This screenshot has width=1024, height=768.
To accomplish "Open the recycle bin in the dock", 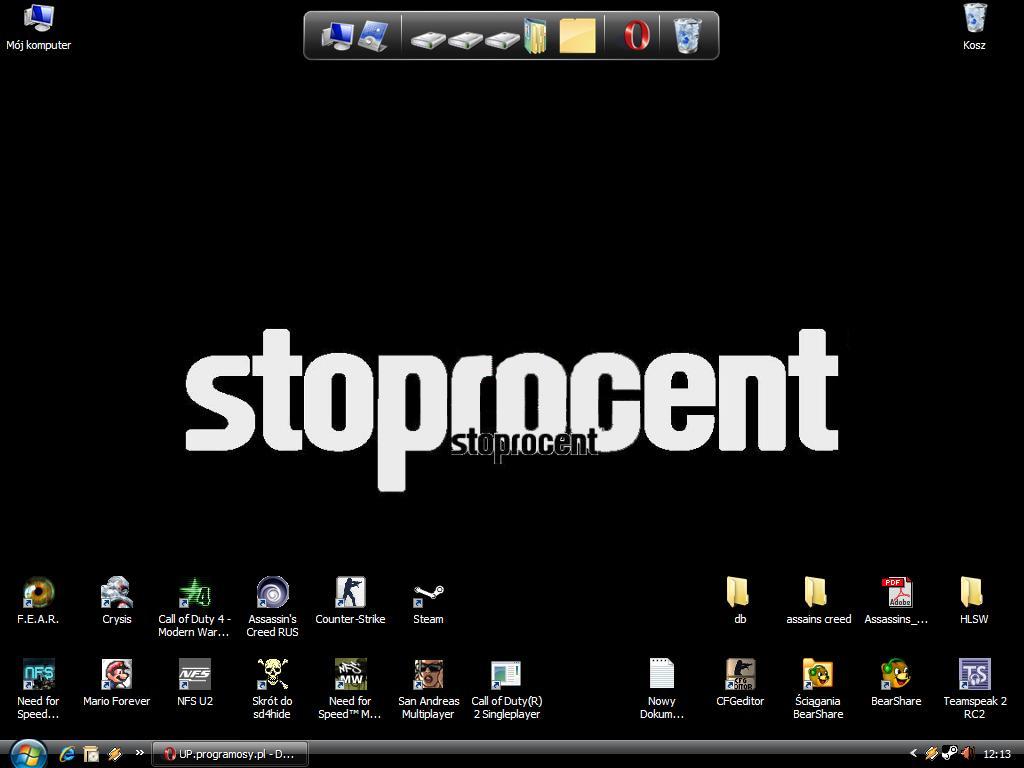I will (687, 35).
